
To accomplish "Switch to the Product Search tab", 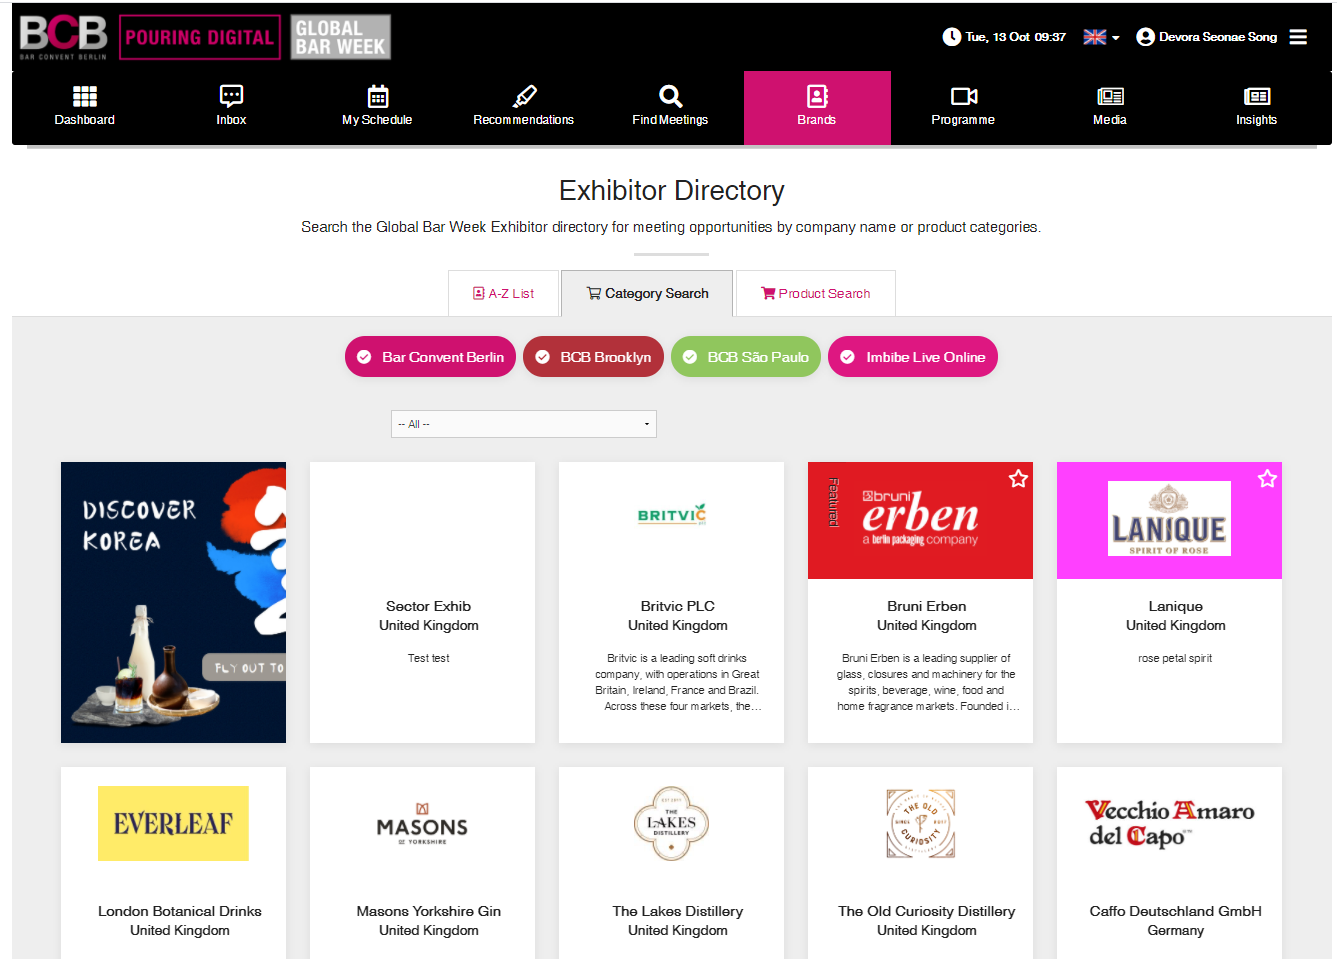I will [815, 293].
